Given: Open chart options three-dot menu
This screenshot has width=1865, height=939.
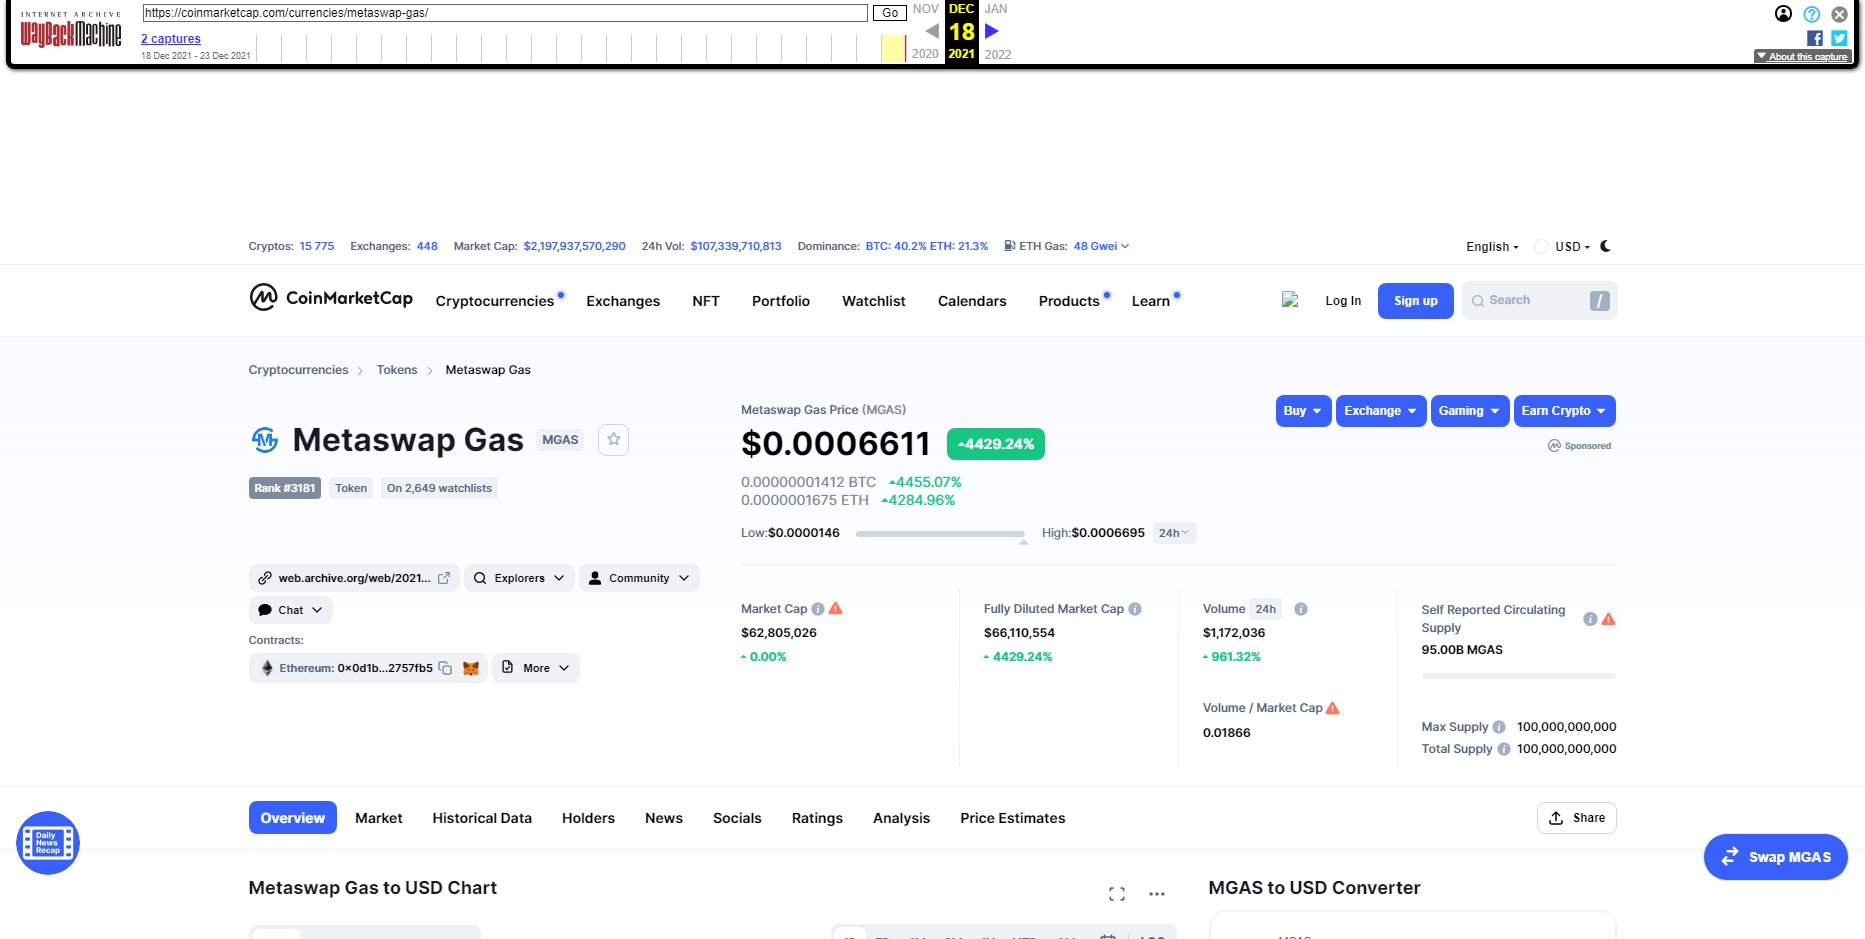Looking at the screenshot, I should [x=1157, y=894].
